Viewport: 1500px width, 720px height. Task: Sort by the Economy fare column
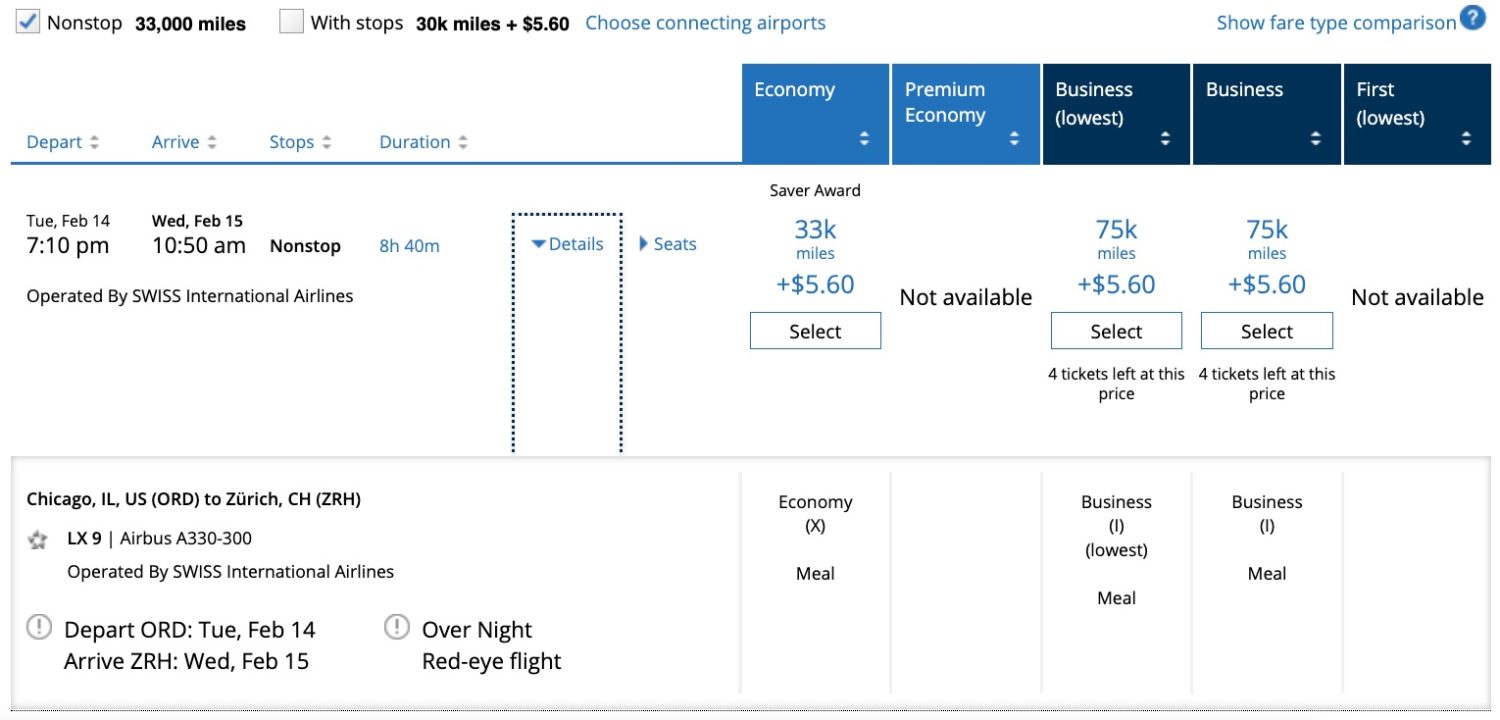[x=816, y=114]
